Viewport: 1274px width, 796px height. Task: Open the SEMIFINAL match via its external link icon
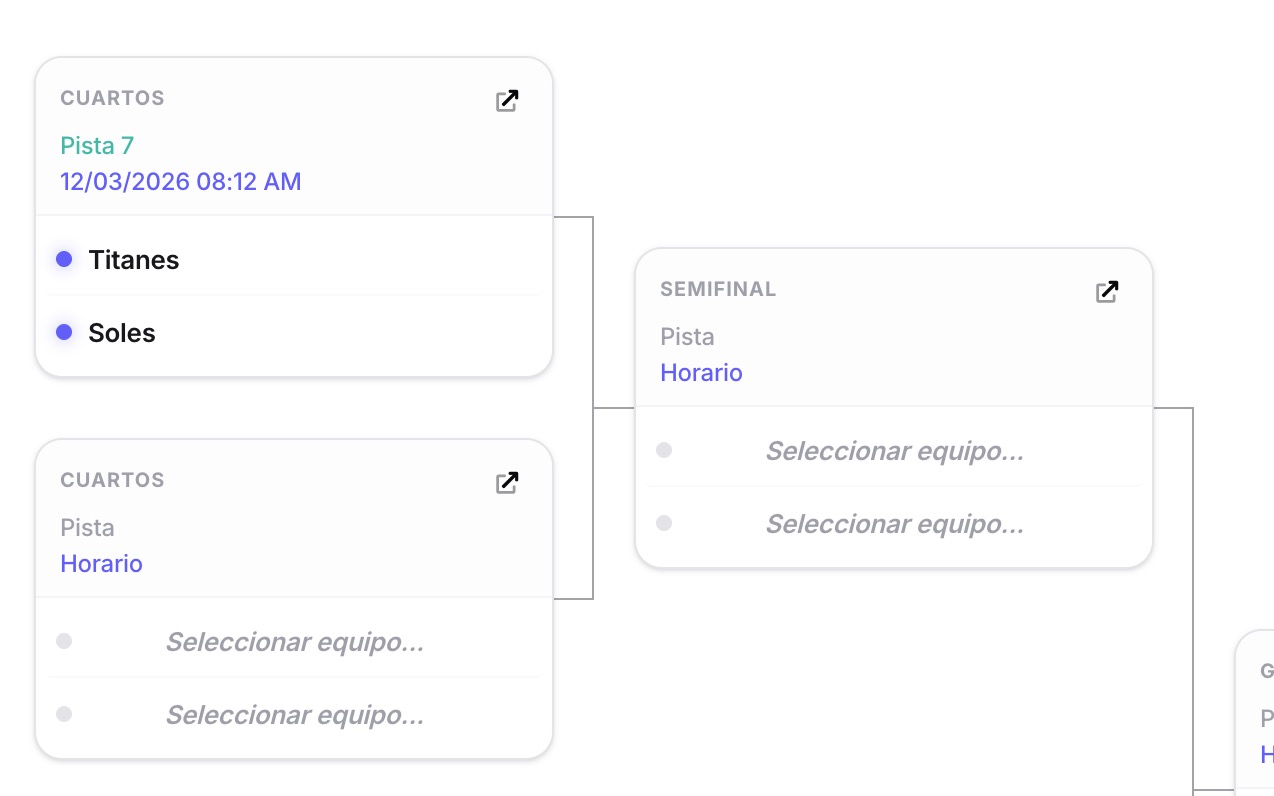point(1107,291)
